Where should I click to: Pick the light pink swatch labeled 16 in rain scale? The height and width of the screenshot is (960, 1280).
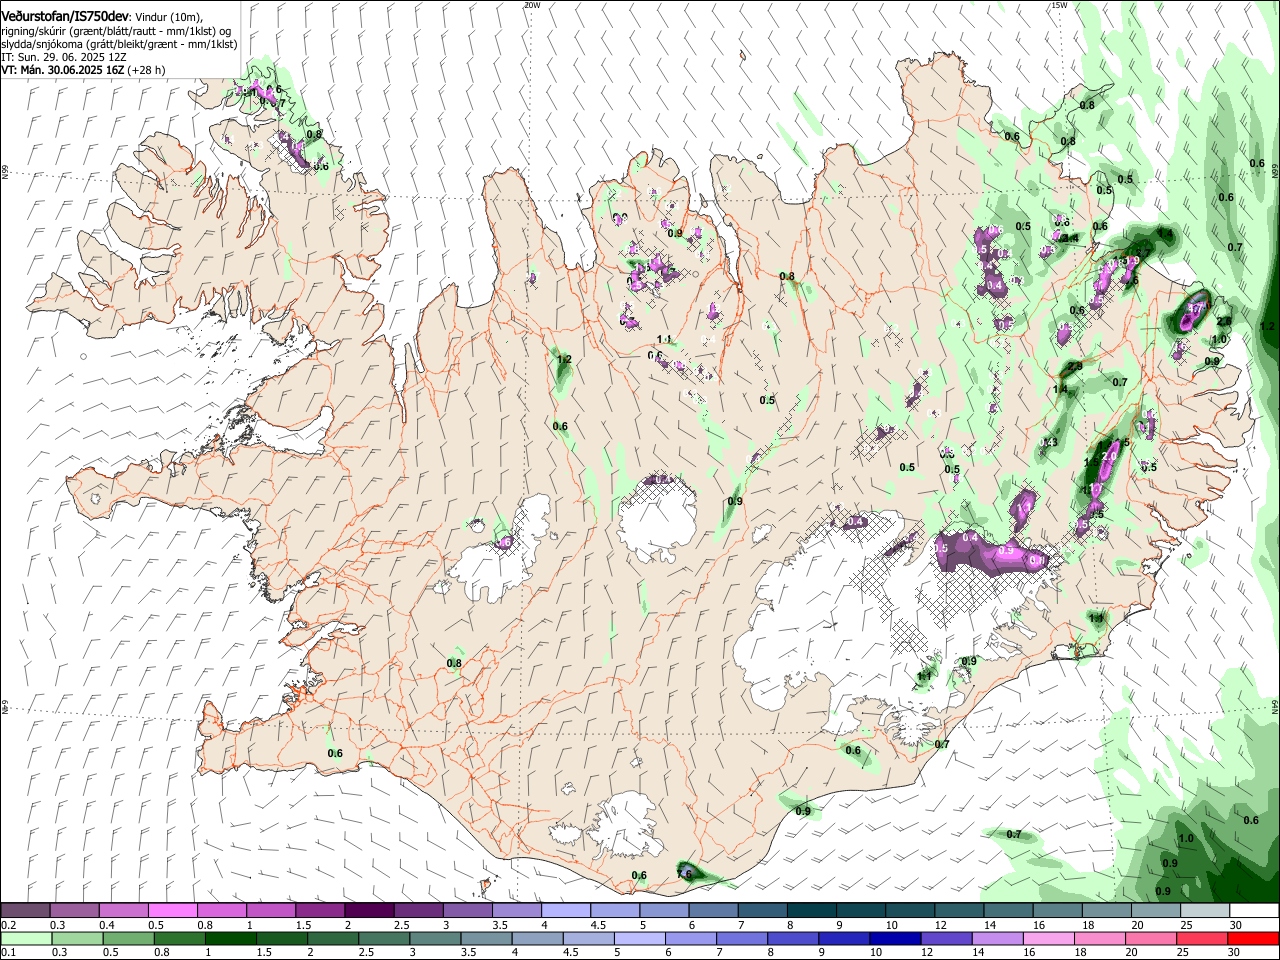click(1048, 939)
